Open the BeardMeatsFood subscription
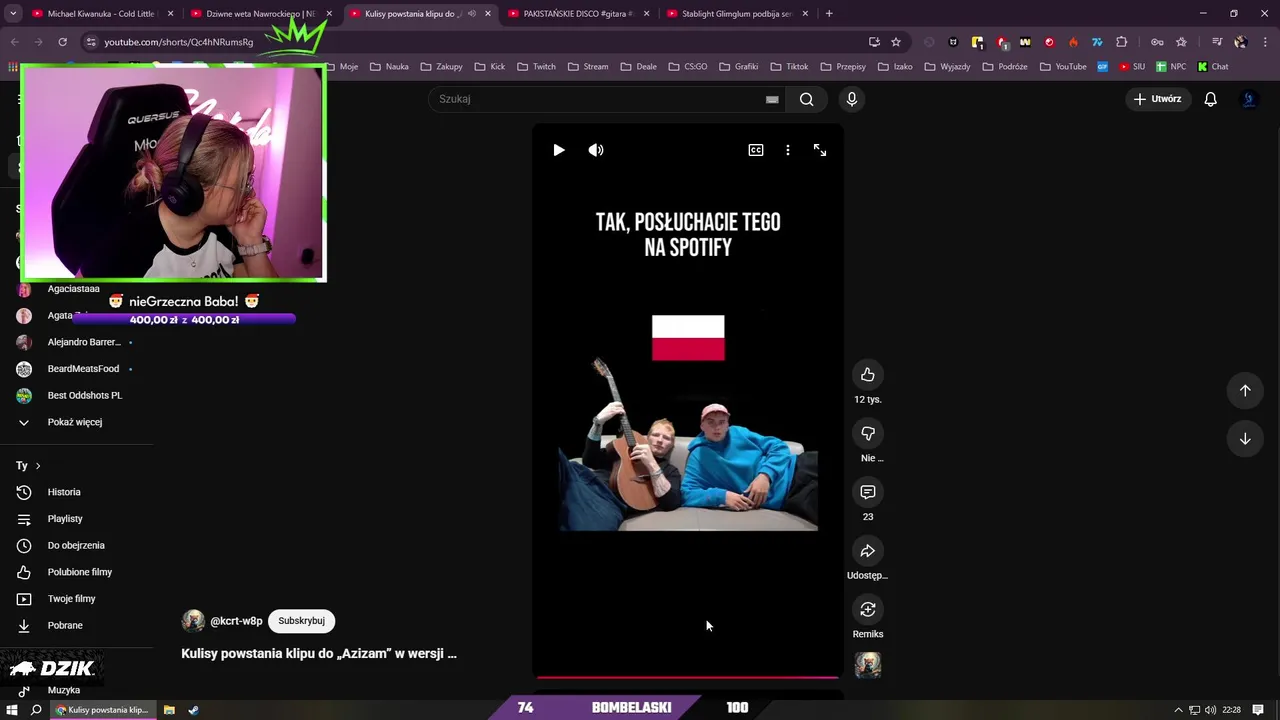1280x720 pixels. point(83,369)
